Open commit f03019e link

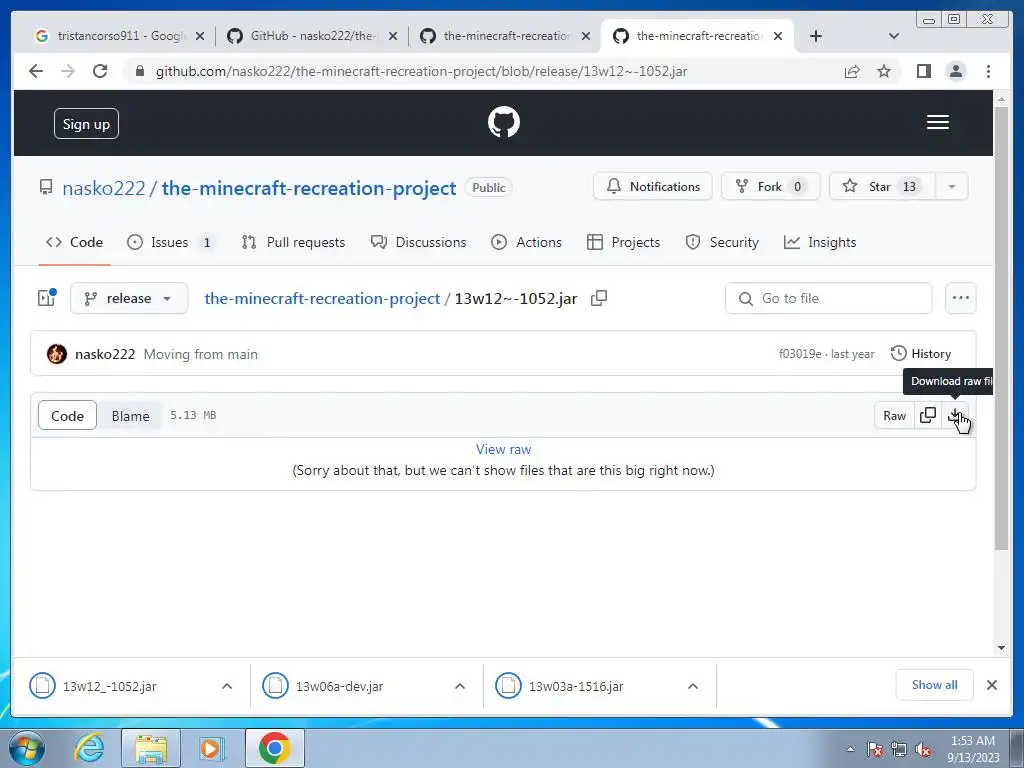(800, 354)
